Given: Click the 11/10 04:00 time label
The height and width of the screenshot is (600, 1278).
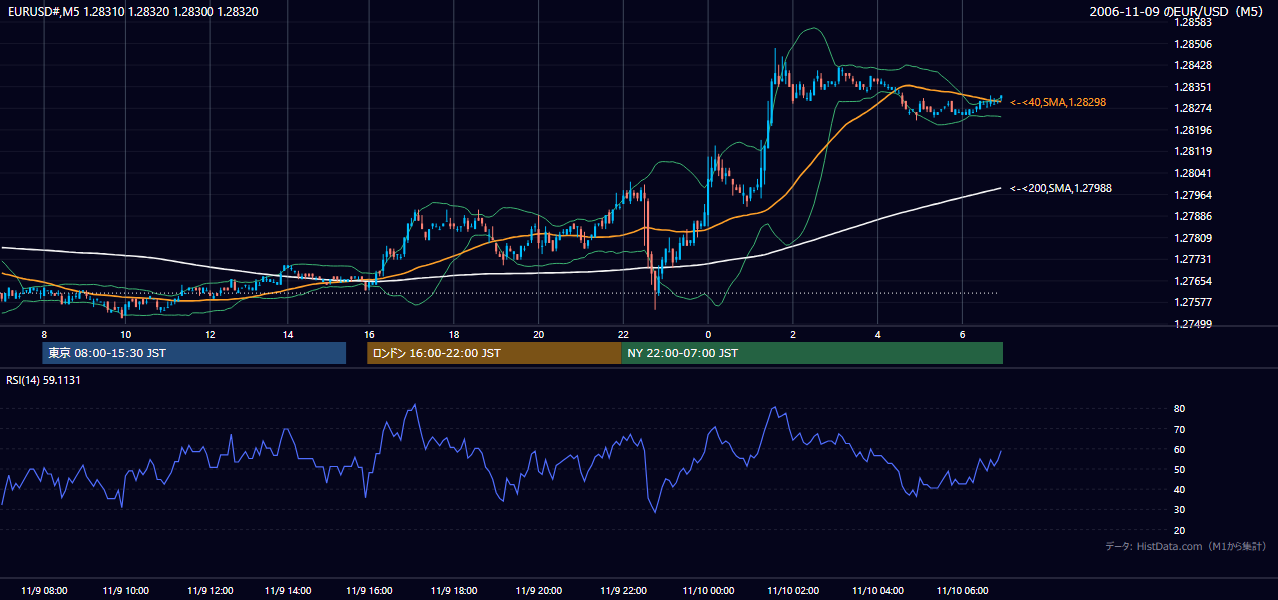Looking at the screenshot, I should (878, 590).
